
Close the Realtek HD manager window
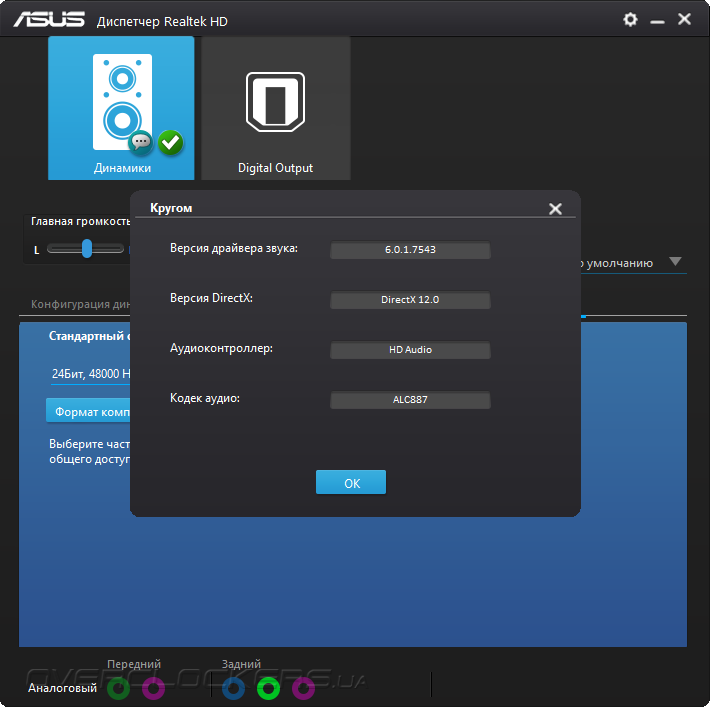pos(684,19)
